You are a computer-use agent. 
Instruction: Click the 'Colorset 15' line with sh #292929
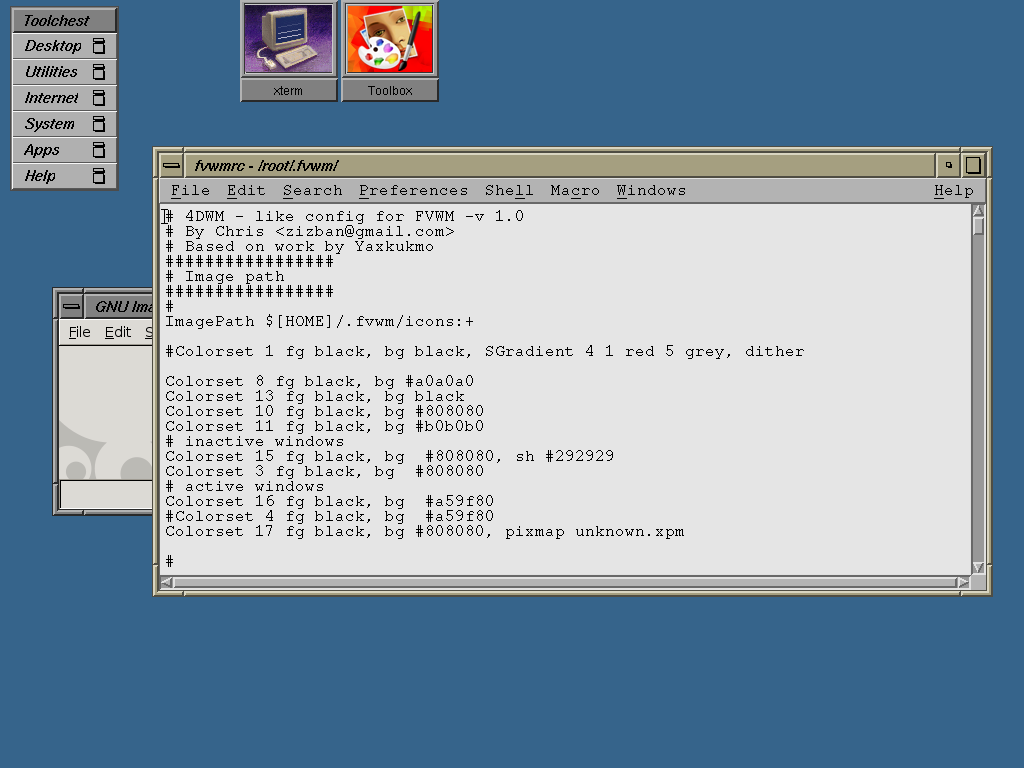click(x=389, y=457)
